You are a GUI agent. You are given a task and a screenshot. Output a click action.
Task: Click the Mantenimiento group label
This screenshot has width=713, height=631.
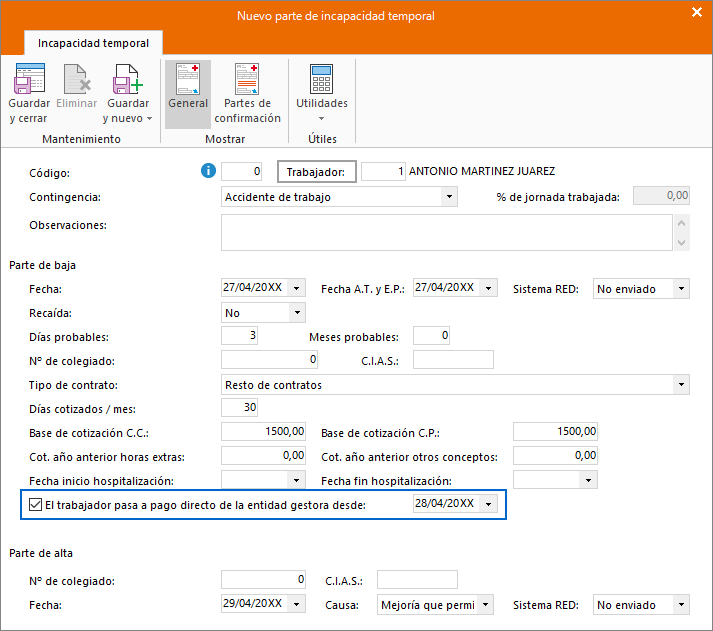click(x=81, y=139)
